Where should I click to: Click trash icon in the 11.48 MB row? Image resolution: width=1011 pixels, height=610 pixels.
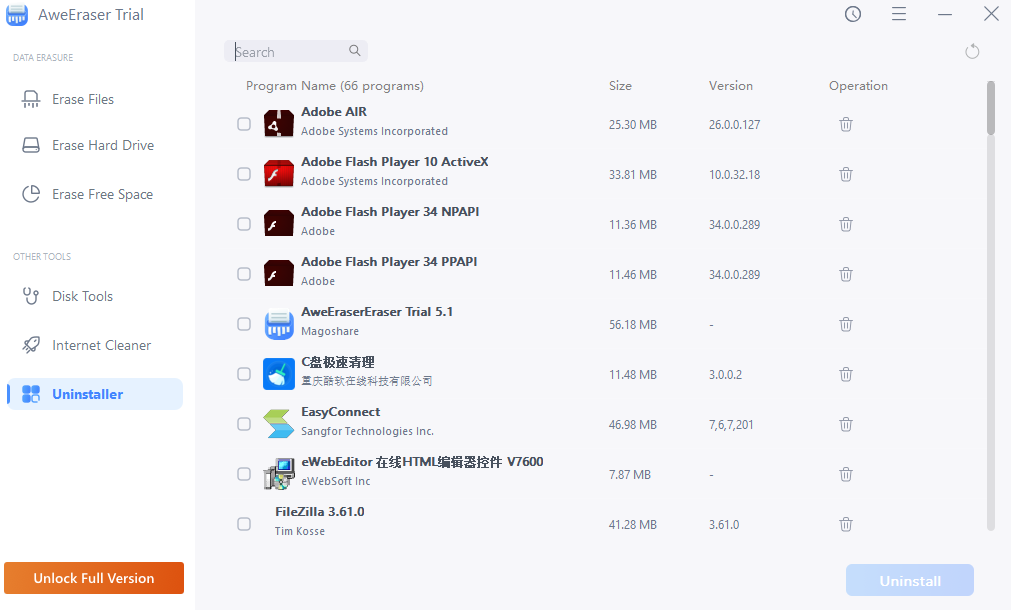click(846, 374)
